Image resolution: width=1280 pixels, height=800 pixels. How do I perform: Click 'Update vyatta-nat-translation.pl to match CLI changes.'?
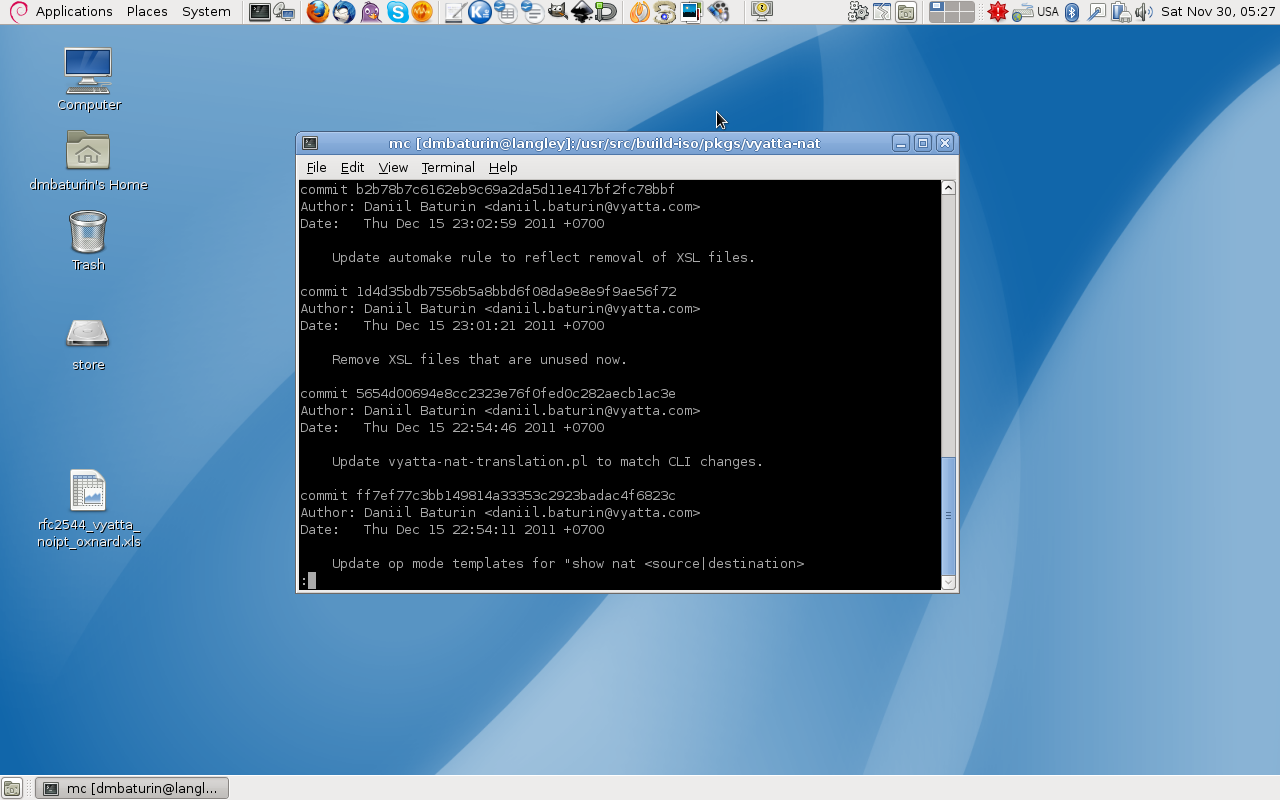point(547,461)
